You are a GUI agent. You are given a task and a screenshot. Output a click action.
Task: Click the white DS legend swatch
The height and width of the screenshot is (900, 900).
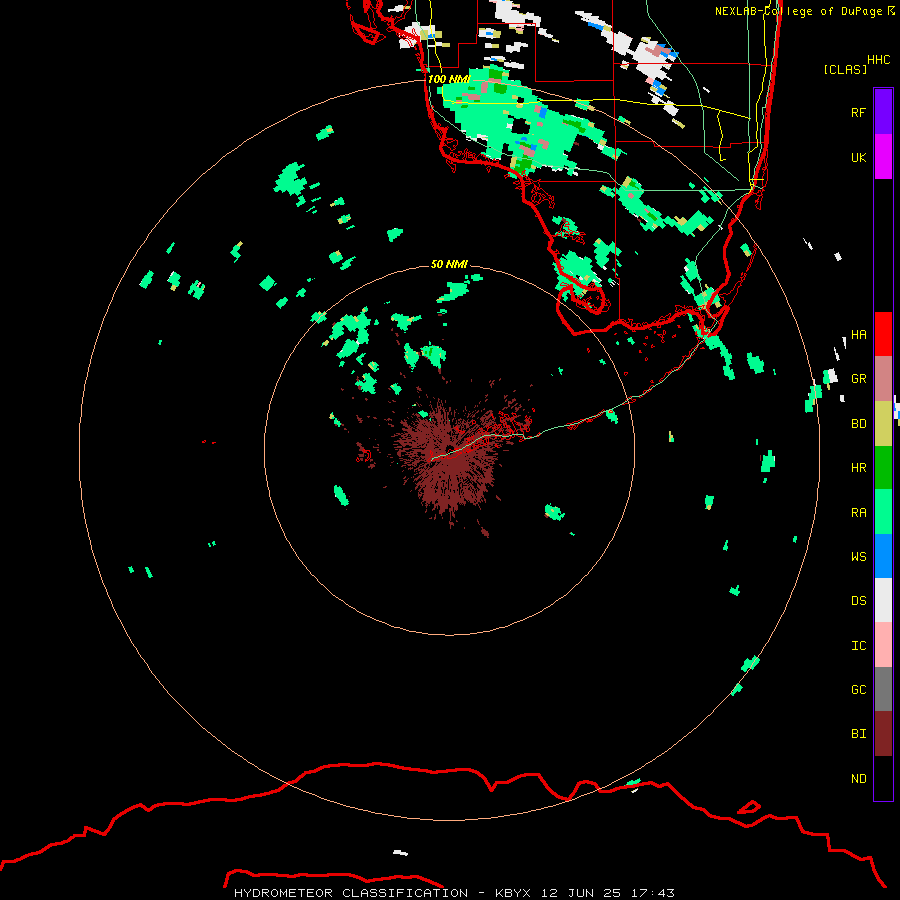point(883,600)
